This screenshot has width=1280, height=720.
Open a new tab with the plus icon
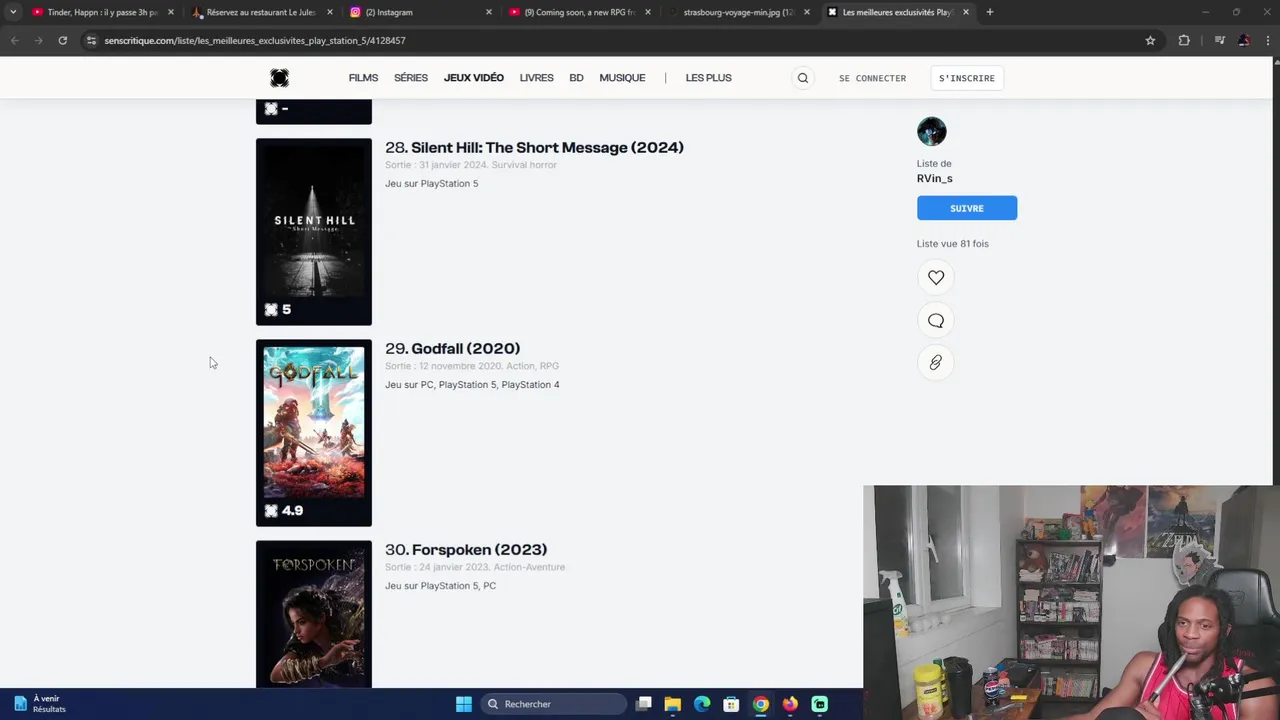tap(989, 12)
